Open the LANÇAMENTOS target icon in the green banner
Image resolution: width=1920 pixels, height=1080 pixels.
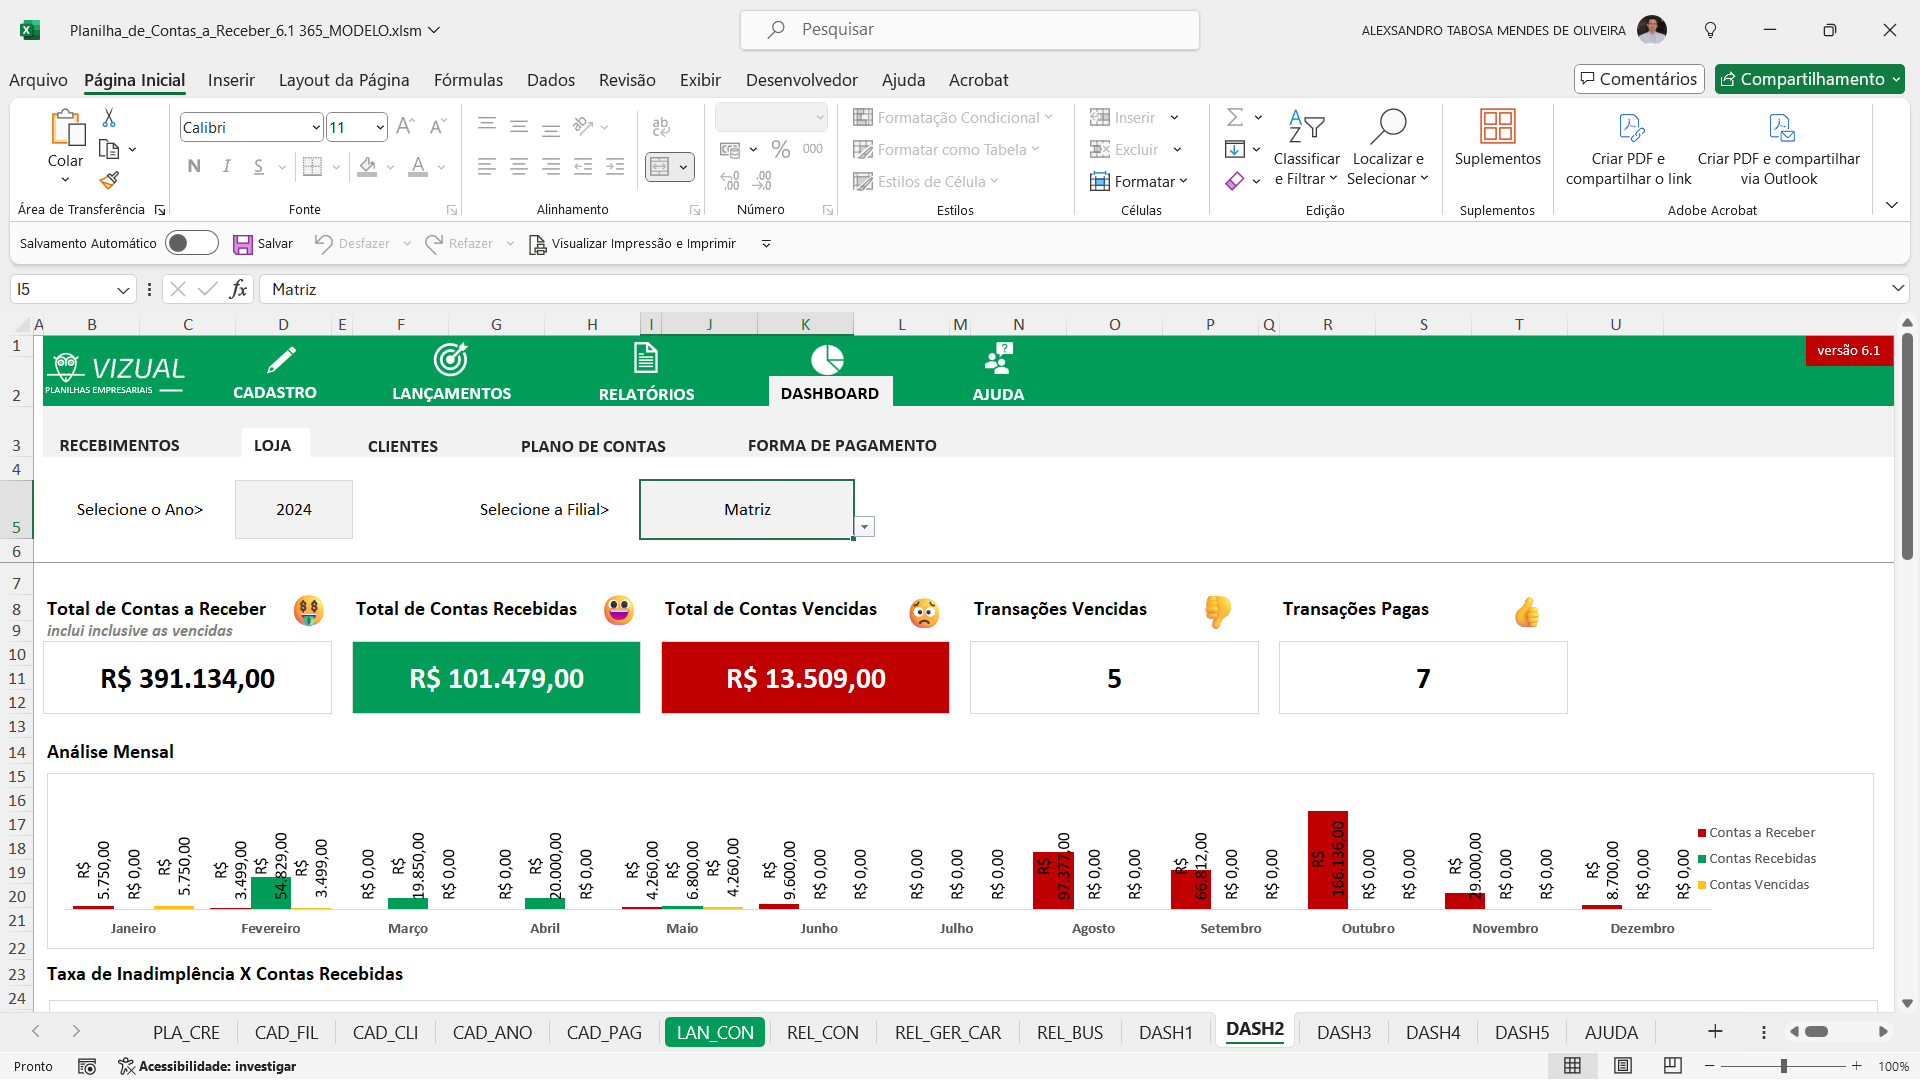pyautogui.click(x=450, y=359)
